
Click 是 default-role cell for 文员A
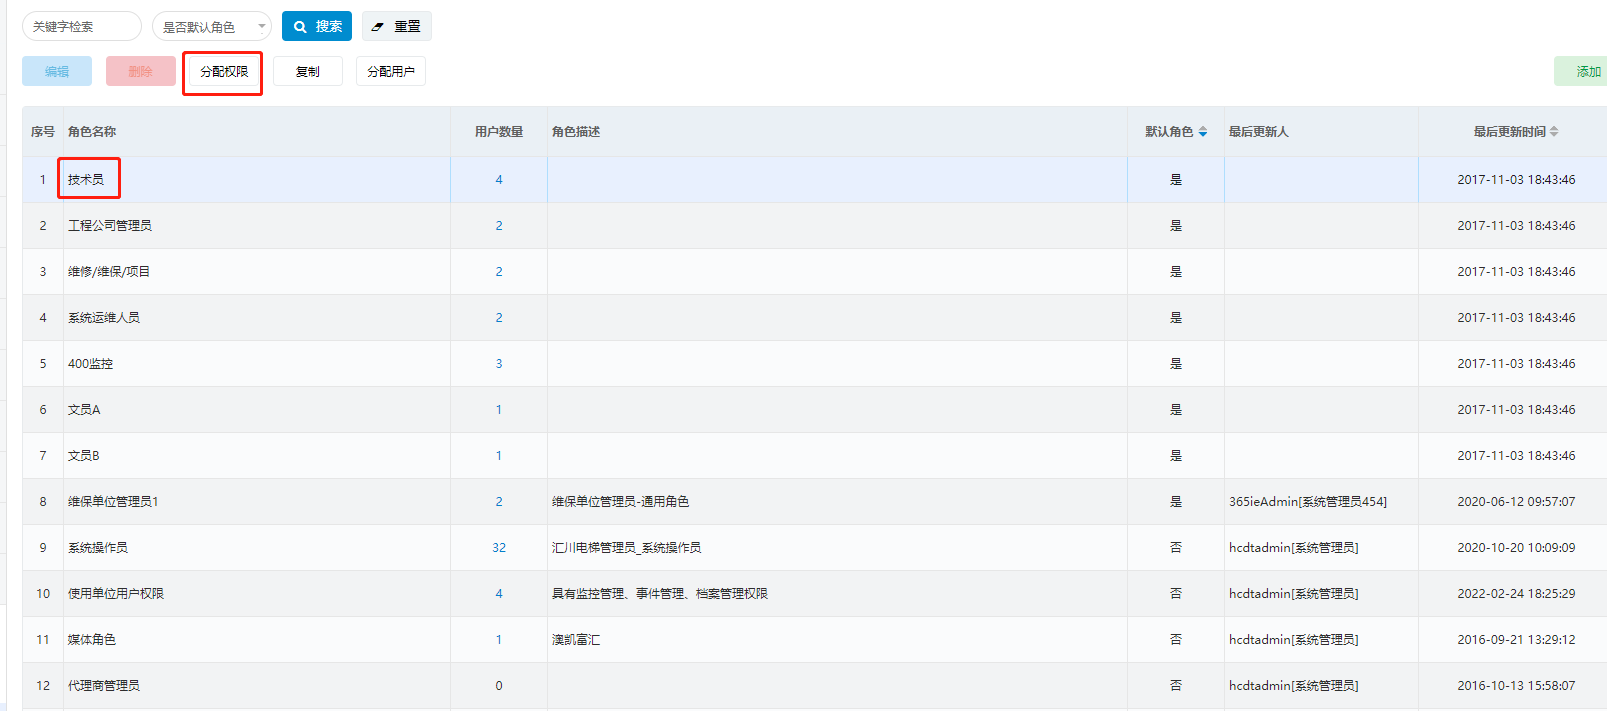click(1176, 410)
